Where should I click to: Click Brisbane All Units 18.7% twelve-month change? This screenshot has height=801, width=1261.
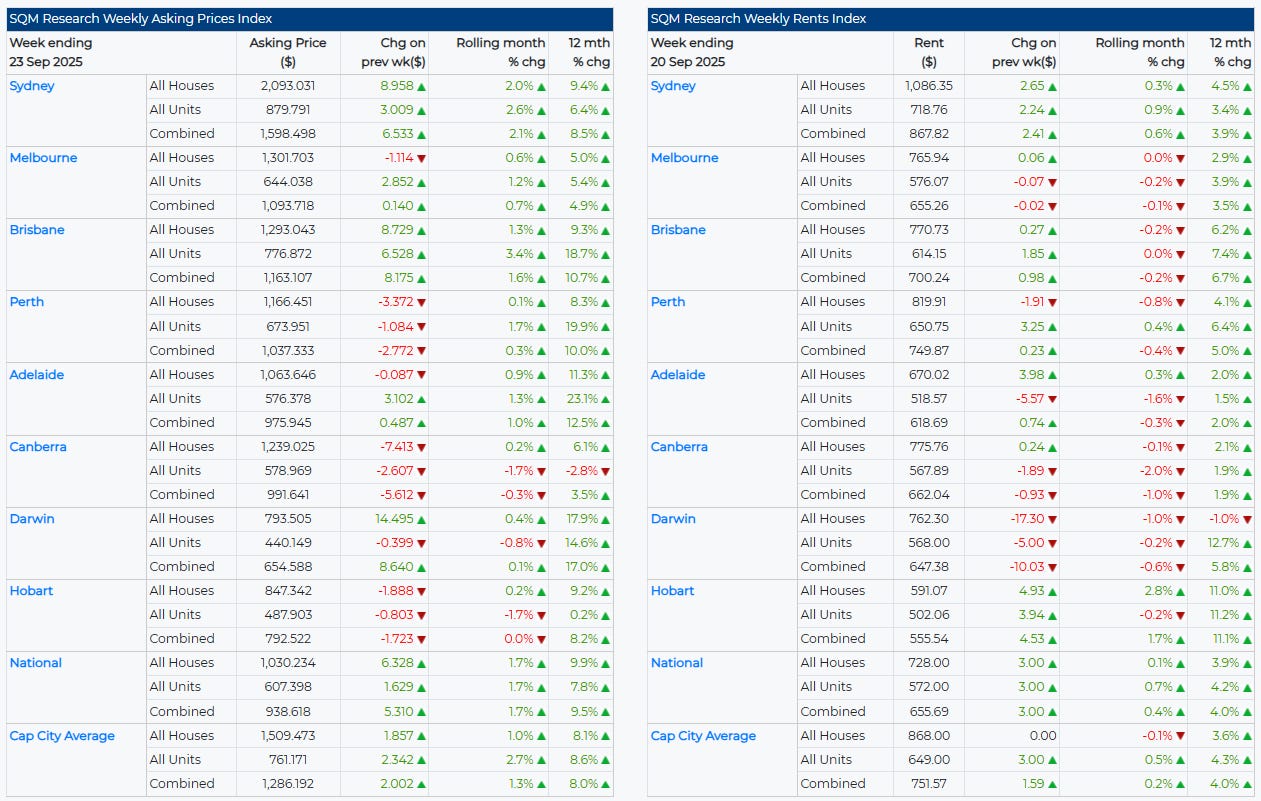click(x=582, y=254)
